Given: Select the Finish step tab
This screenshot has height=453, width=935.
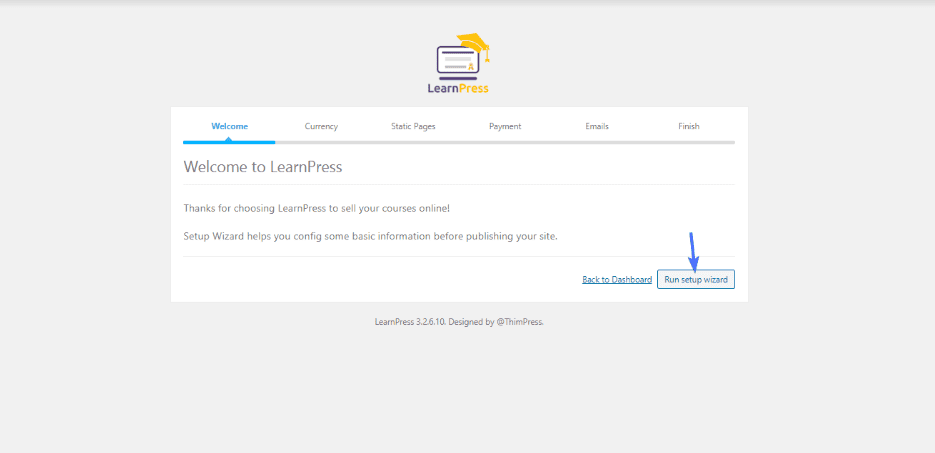Looking at the screenshot, I should 689,126.
